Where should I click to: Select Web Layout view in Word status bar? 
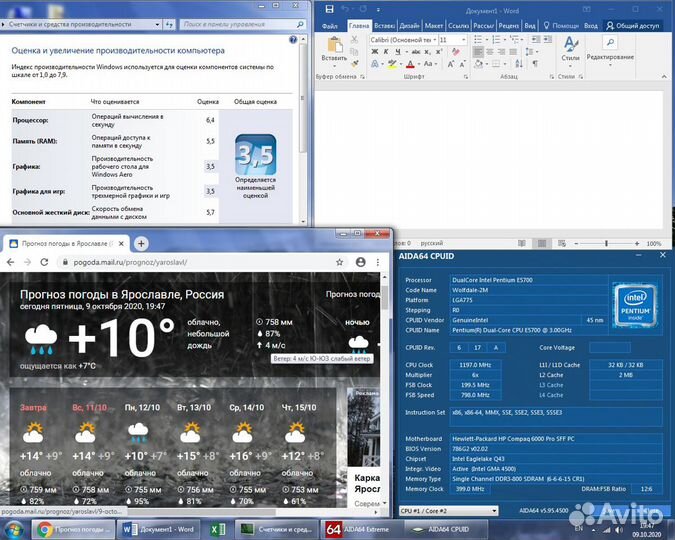pyautogui.click(x=562, y=243)
